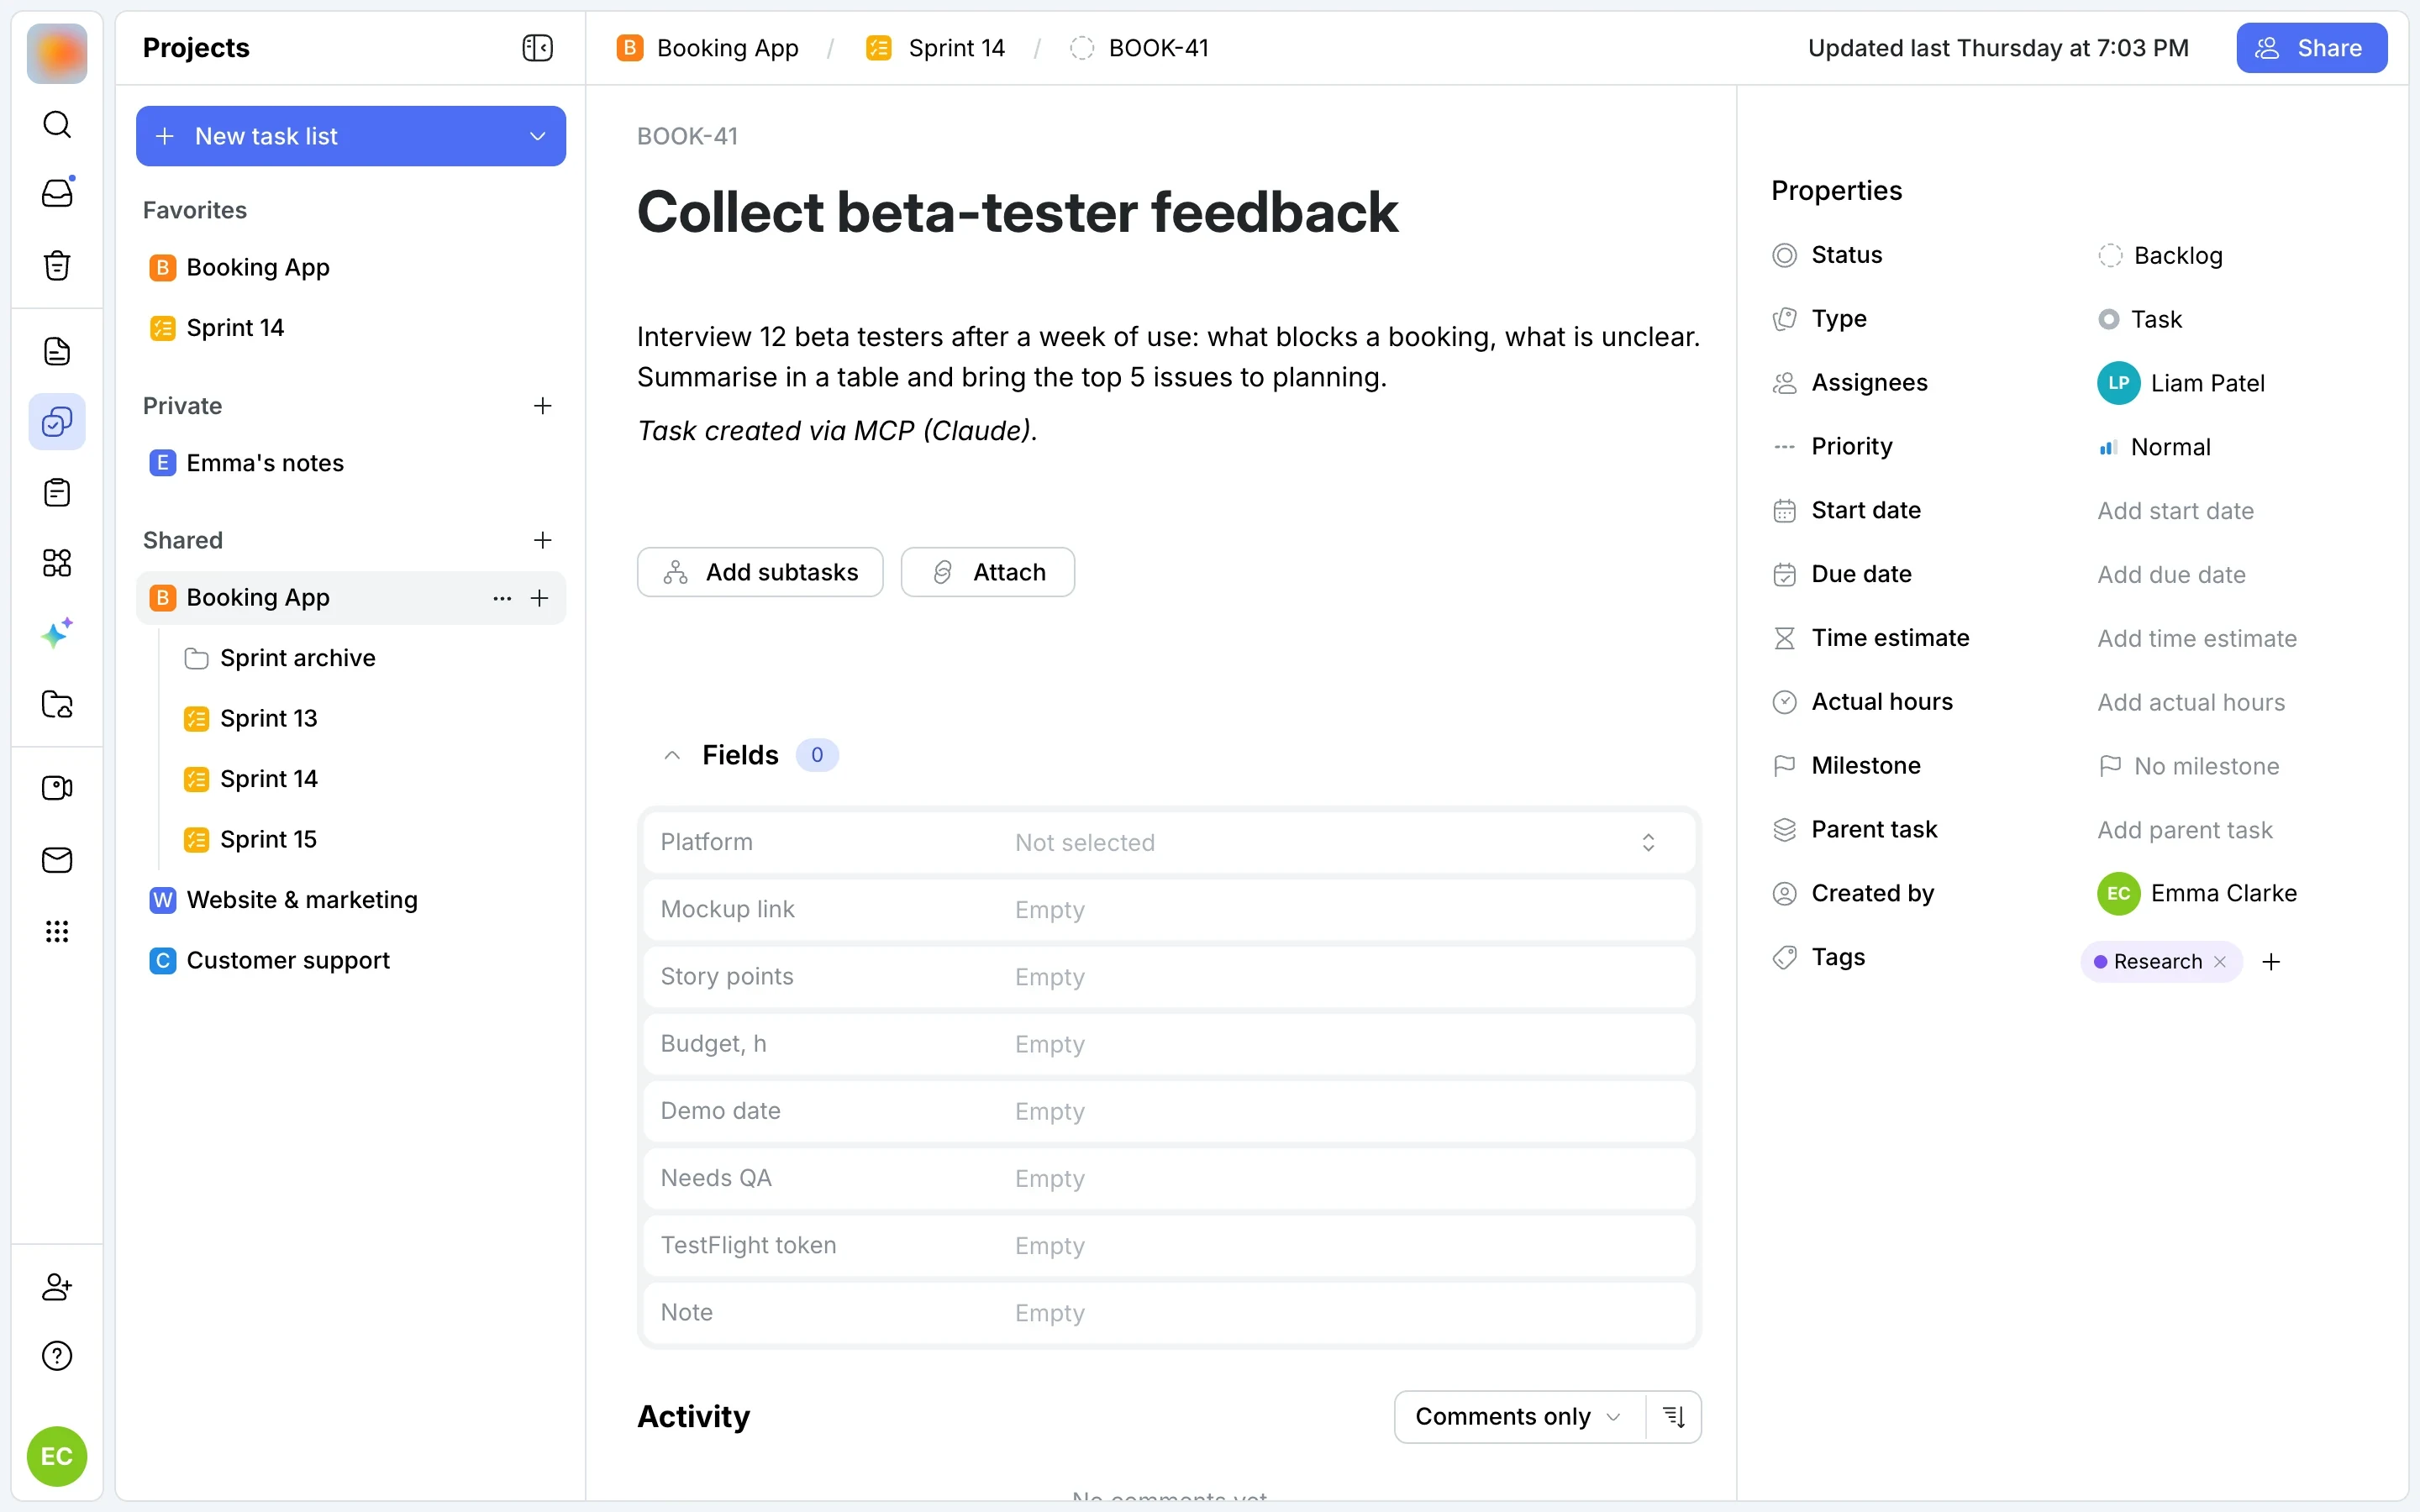Change the Task type value
This screenshot has width=2420, height=1512.
point(2140,319)
